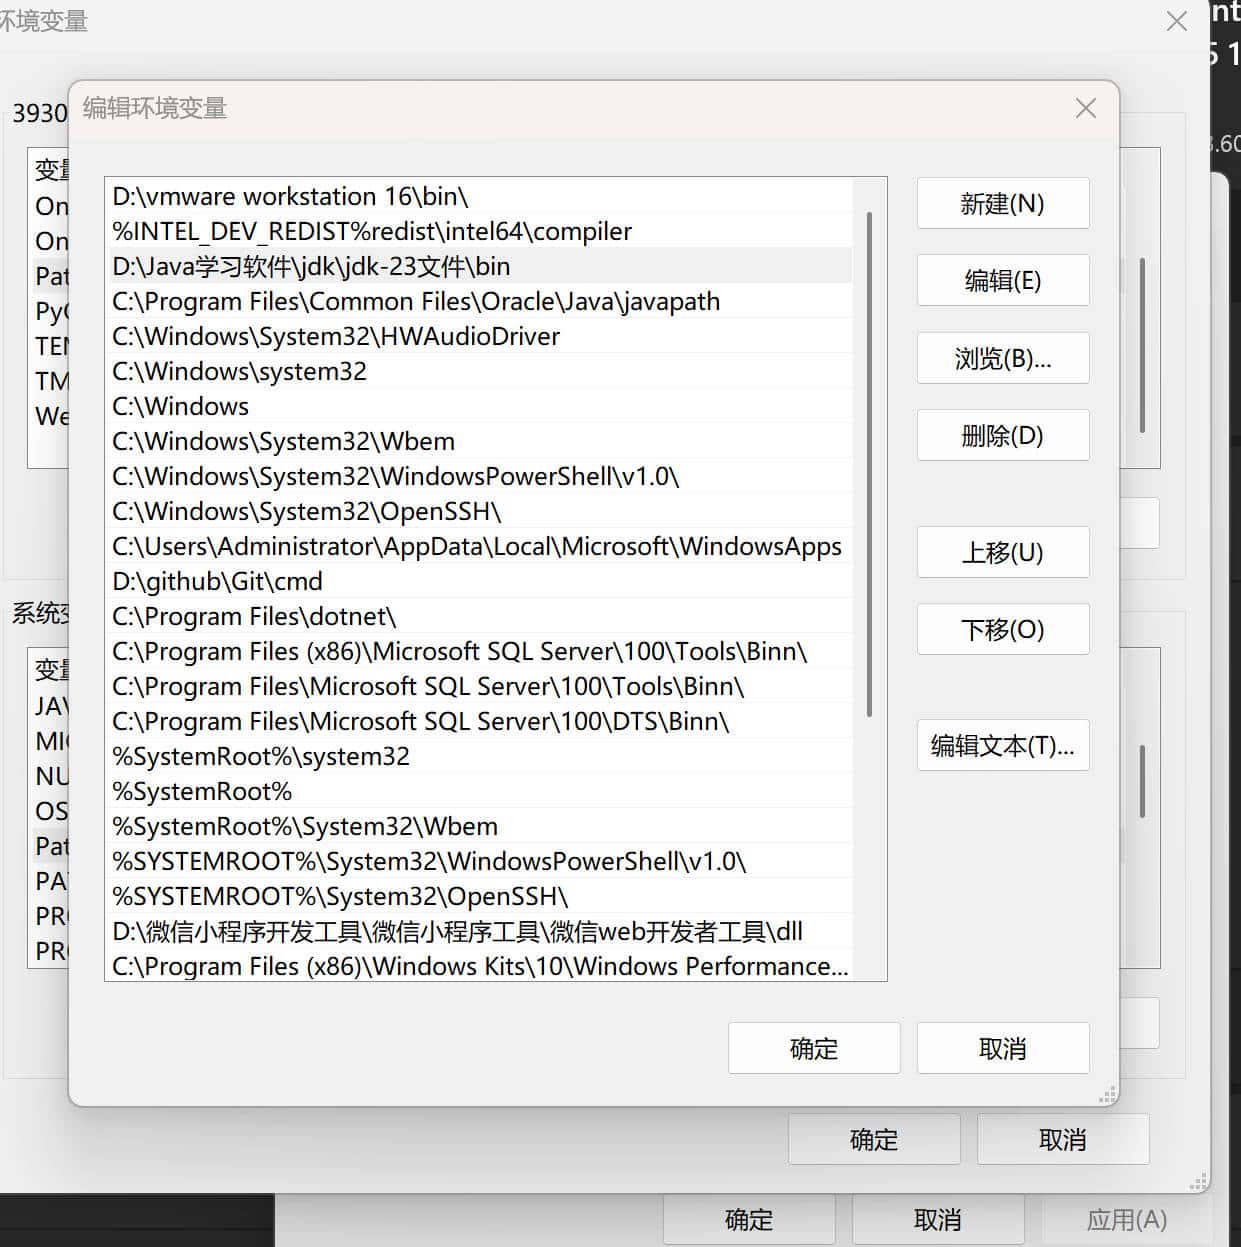Cancel the edit dialog with 取消
1241x1247 pixels.
pyautogui.click(x=1002, y=1048)
